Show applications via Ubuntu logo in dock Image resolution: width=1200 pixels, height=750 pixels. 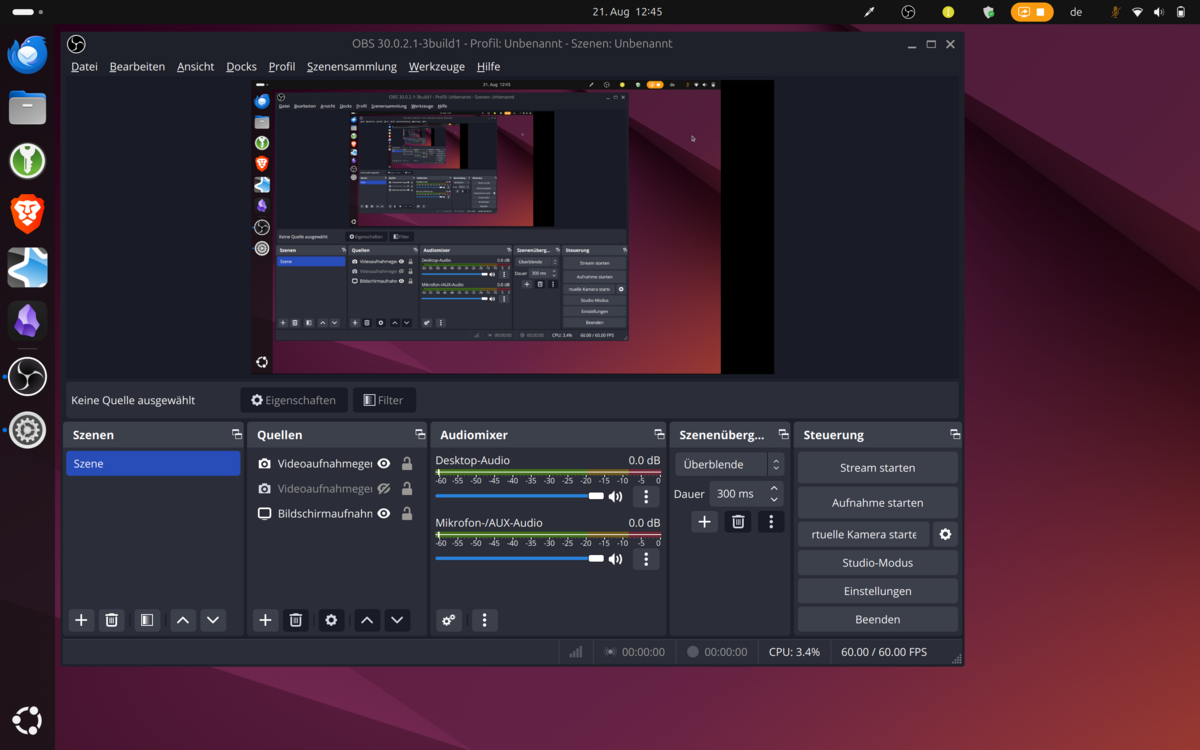pyautogui.click(x=27, y=720)
